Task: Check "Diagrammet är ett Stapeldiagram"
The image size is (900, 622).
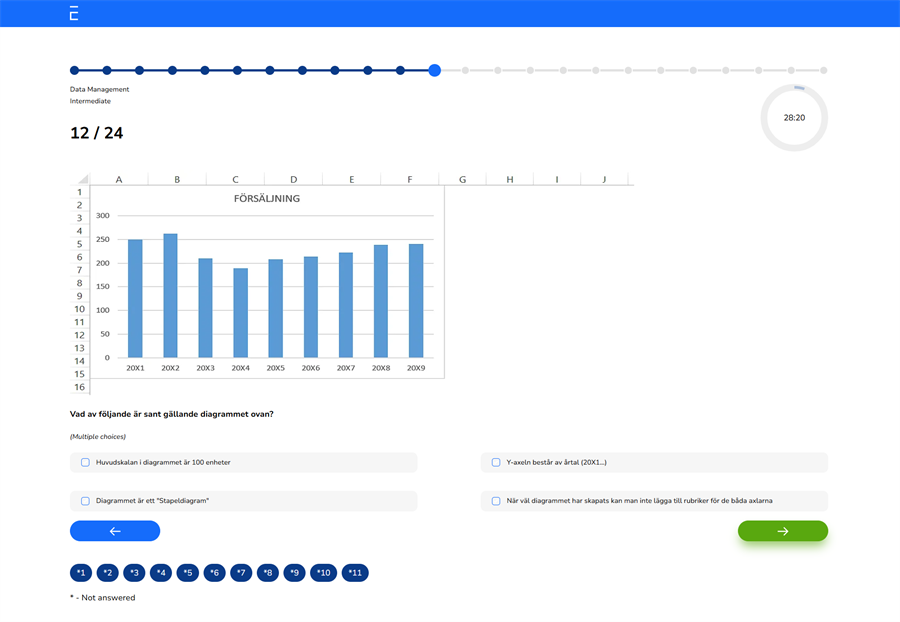Action: (84, 500)
